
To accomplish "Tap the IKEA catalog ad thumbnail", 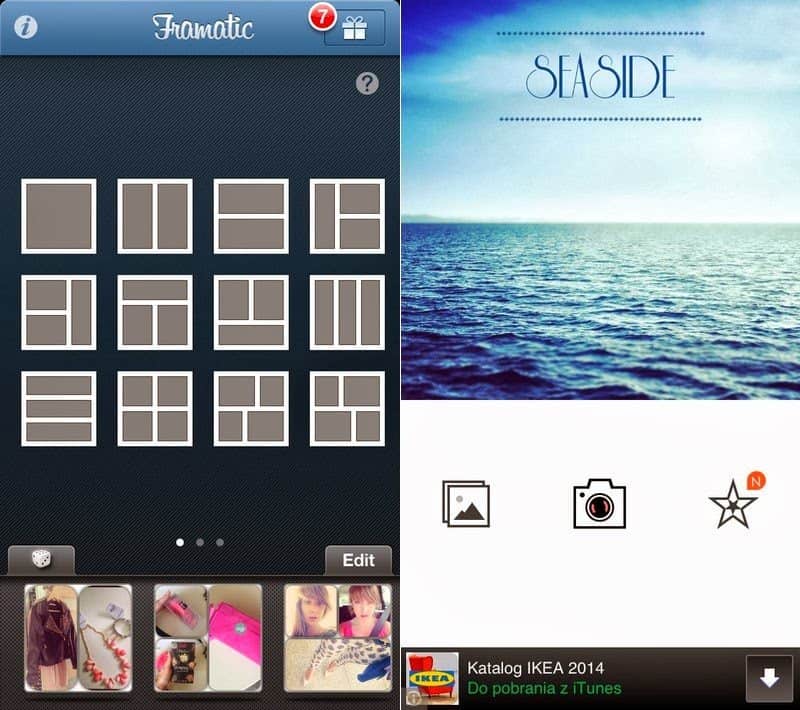I will tap(432, 678).
